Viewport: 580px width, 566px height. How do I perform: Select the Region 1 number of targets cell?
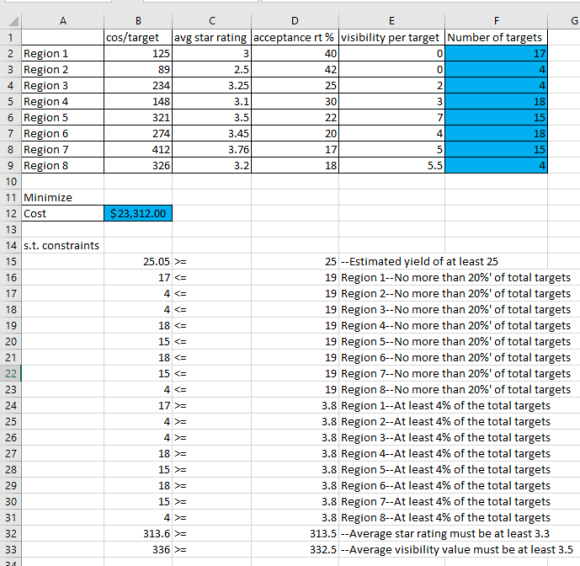[496, 54]
